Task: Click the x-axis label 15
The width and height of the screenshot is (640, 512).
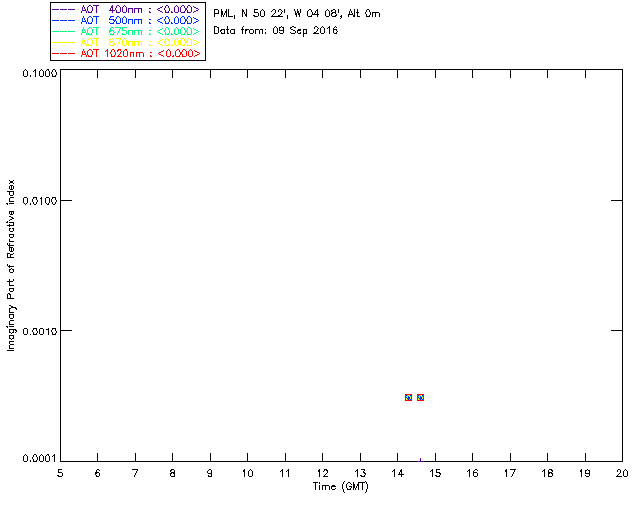Action: pos(435,473)
